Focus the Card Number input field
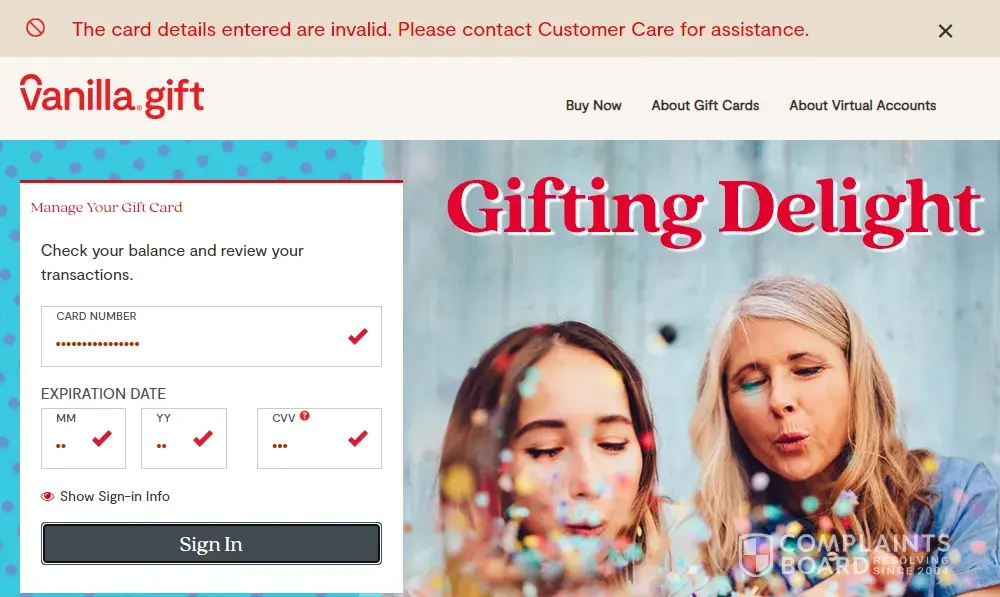The image size is (1000, 597). coord(211,336)
